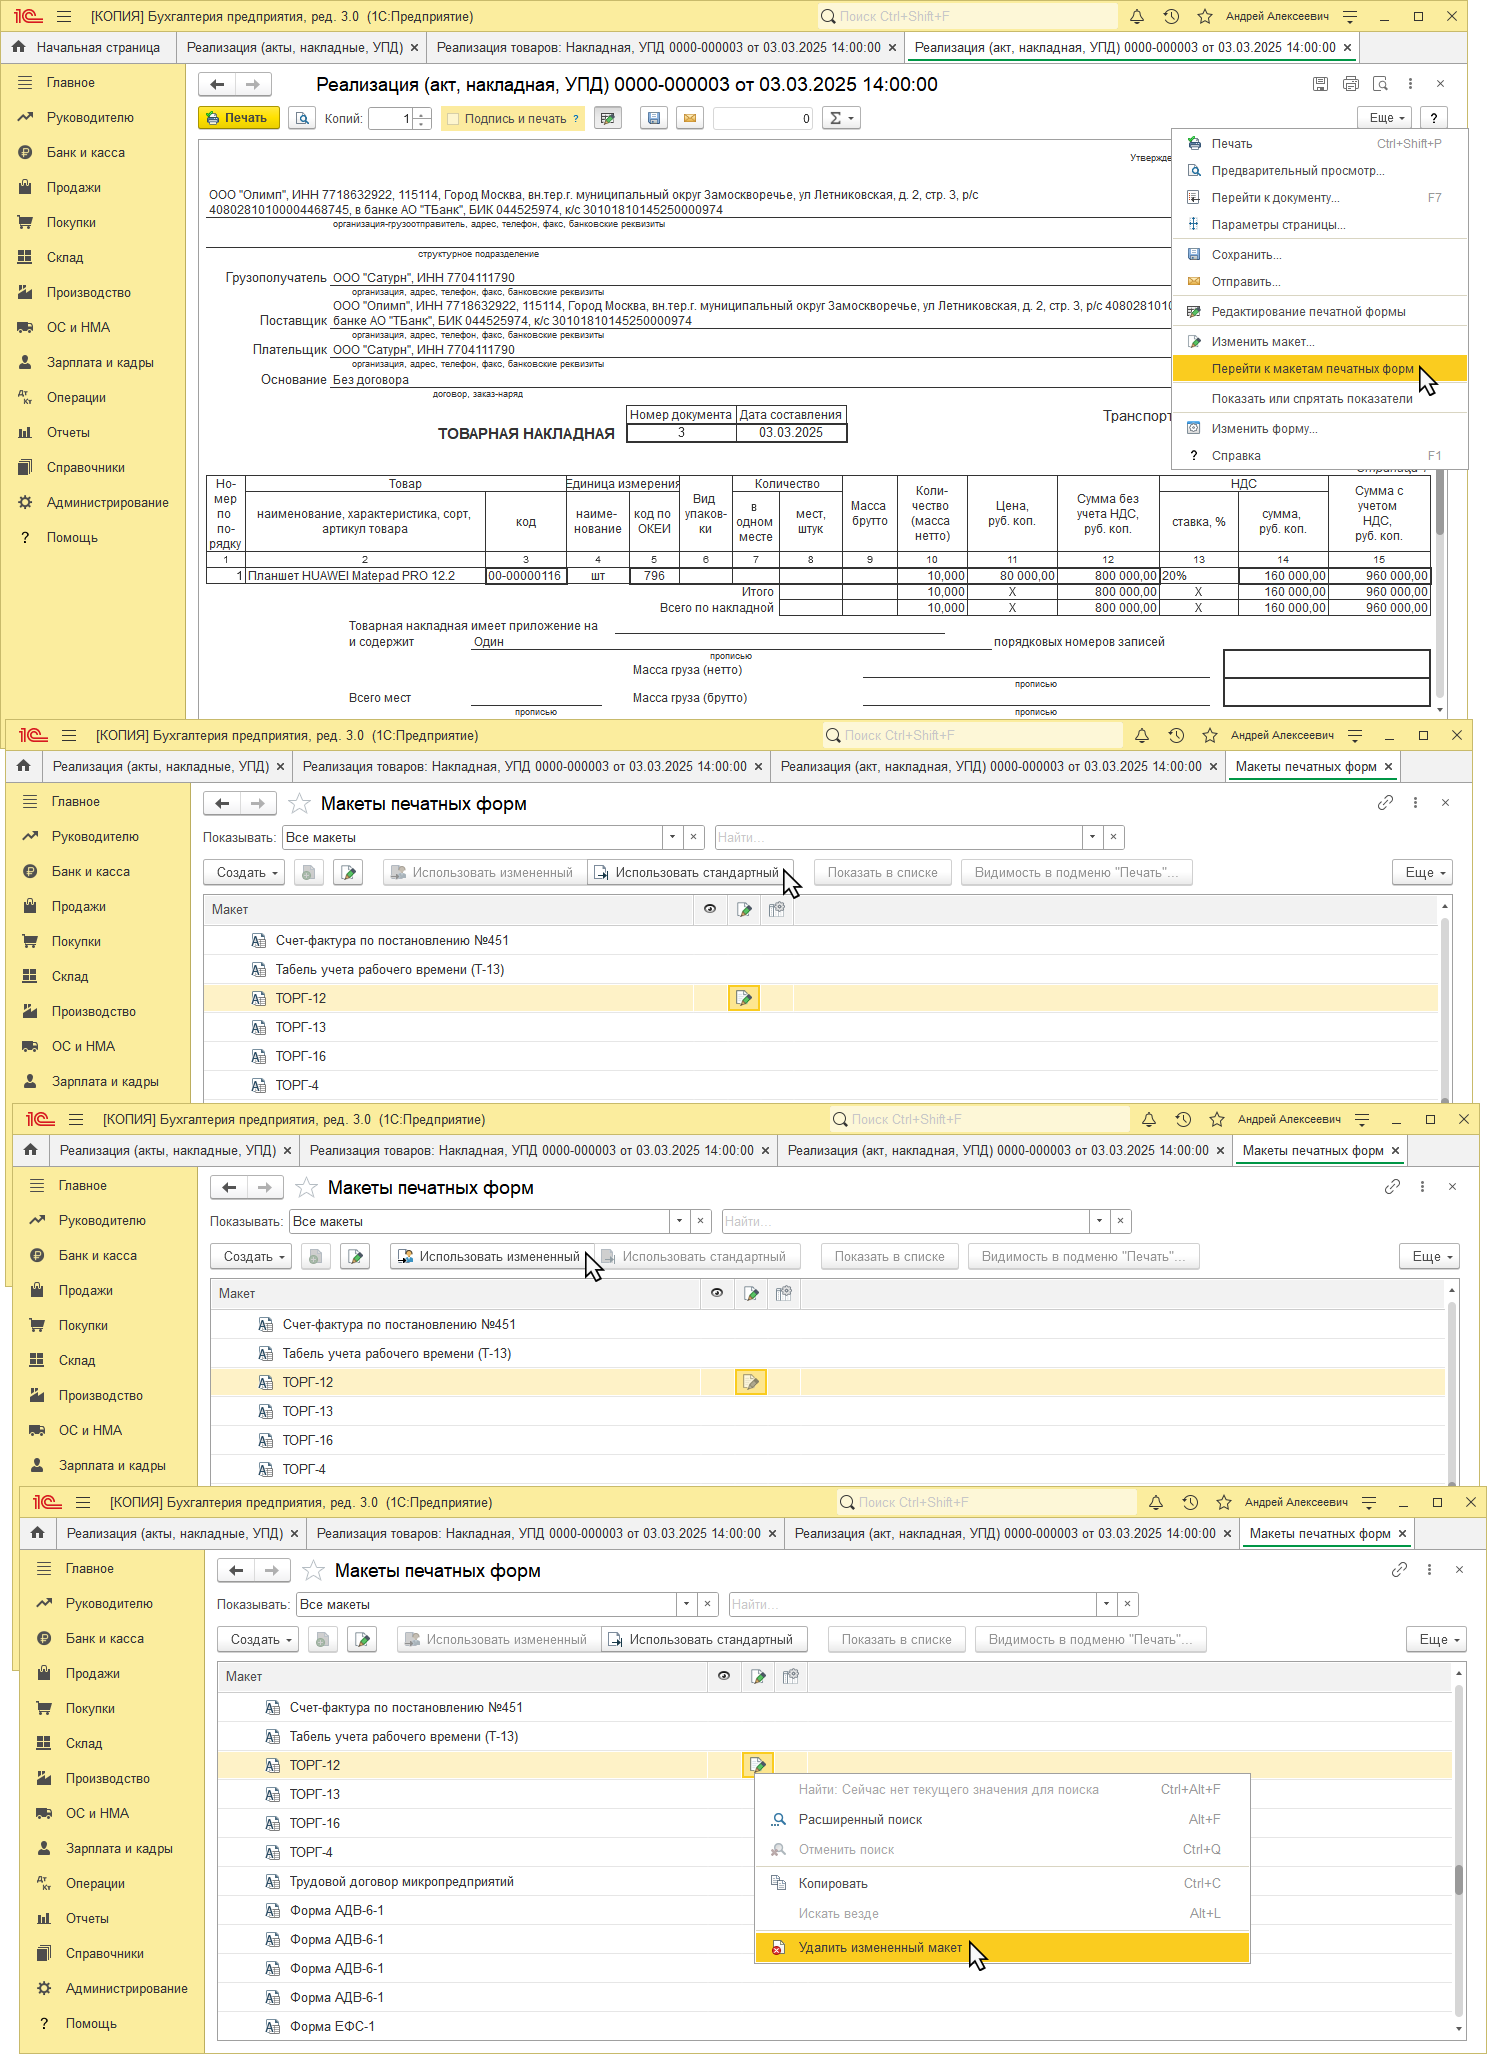Open three-dot menu in print form window header
This screenshot has height=2054, width=1487.
click(1410, 84)
